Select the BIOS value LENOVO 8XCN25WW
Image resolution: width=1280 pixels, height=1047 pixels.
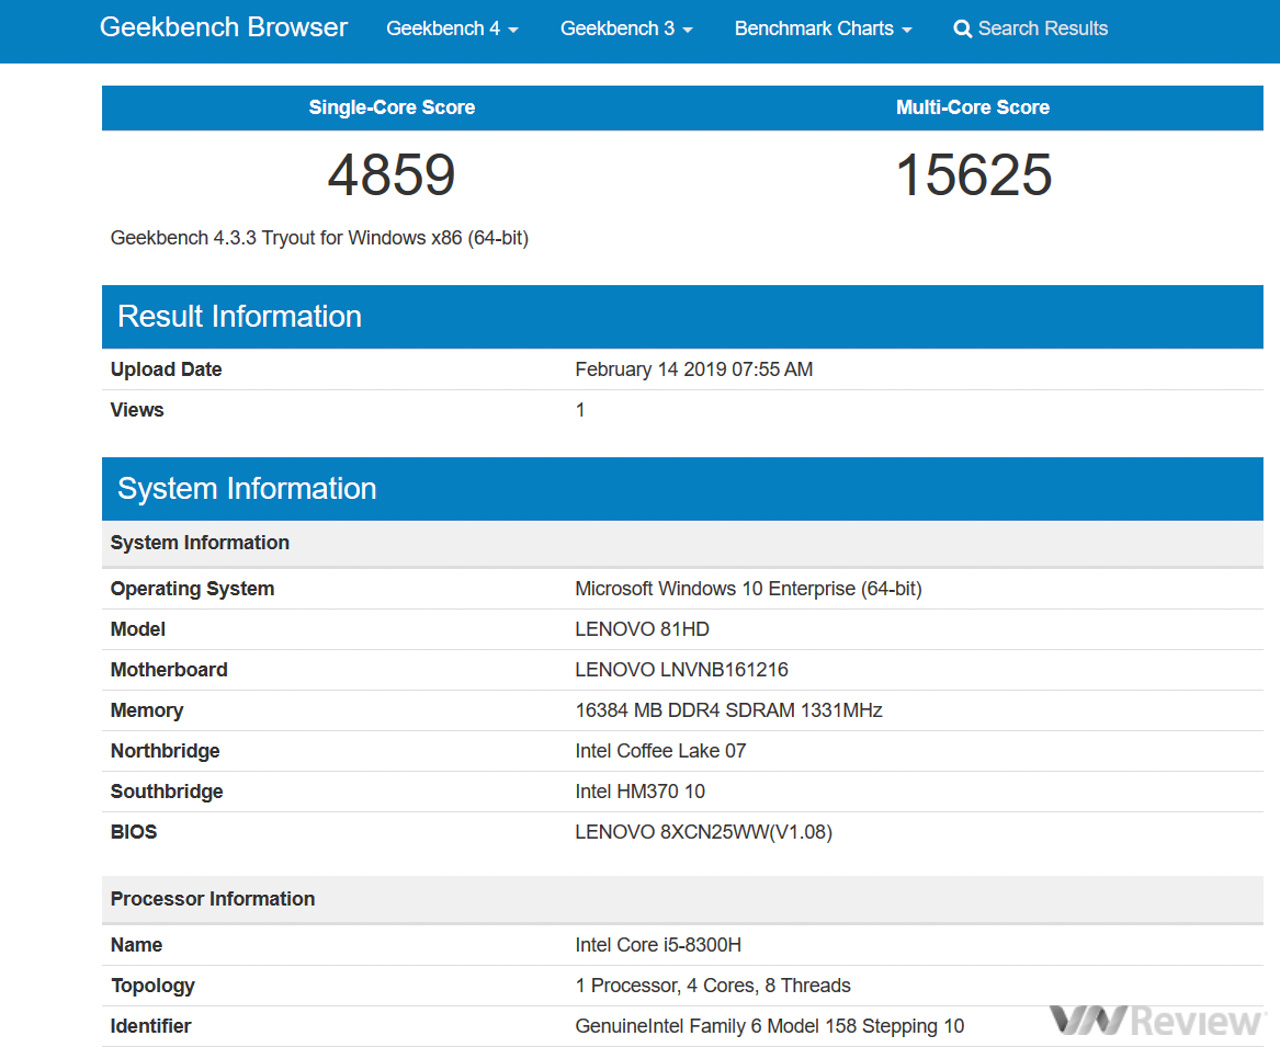coord(703,832)
